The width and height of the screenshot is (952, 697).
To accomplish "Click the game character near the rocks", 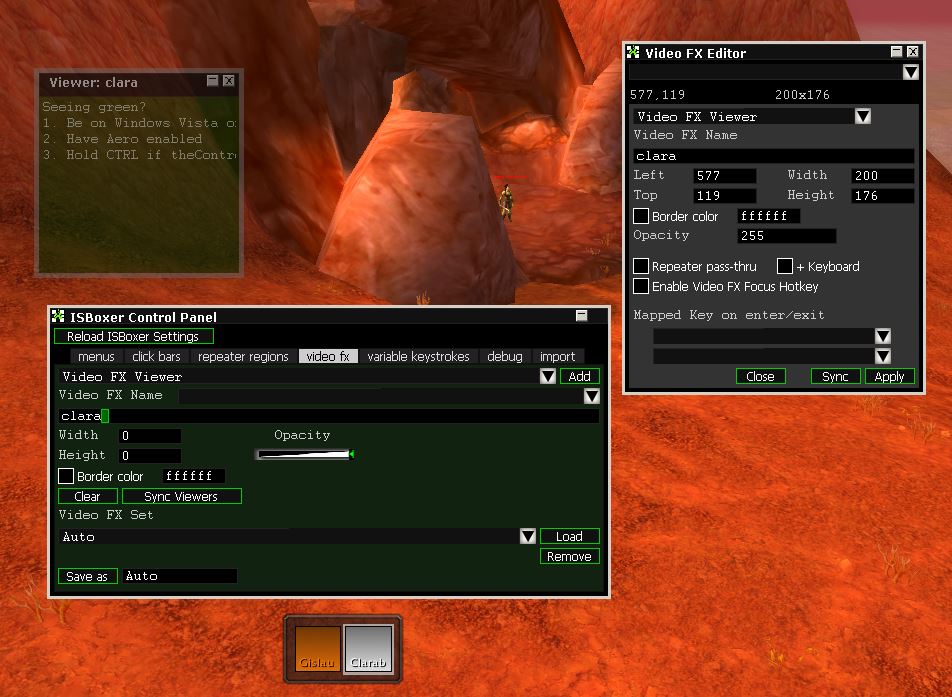I will pyautogui.click(x=506, y=202).
